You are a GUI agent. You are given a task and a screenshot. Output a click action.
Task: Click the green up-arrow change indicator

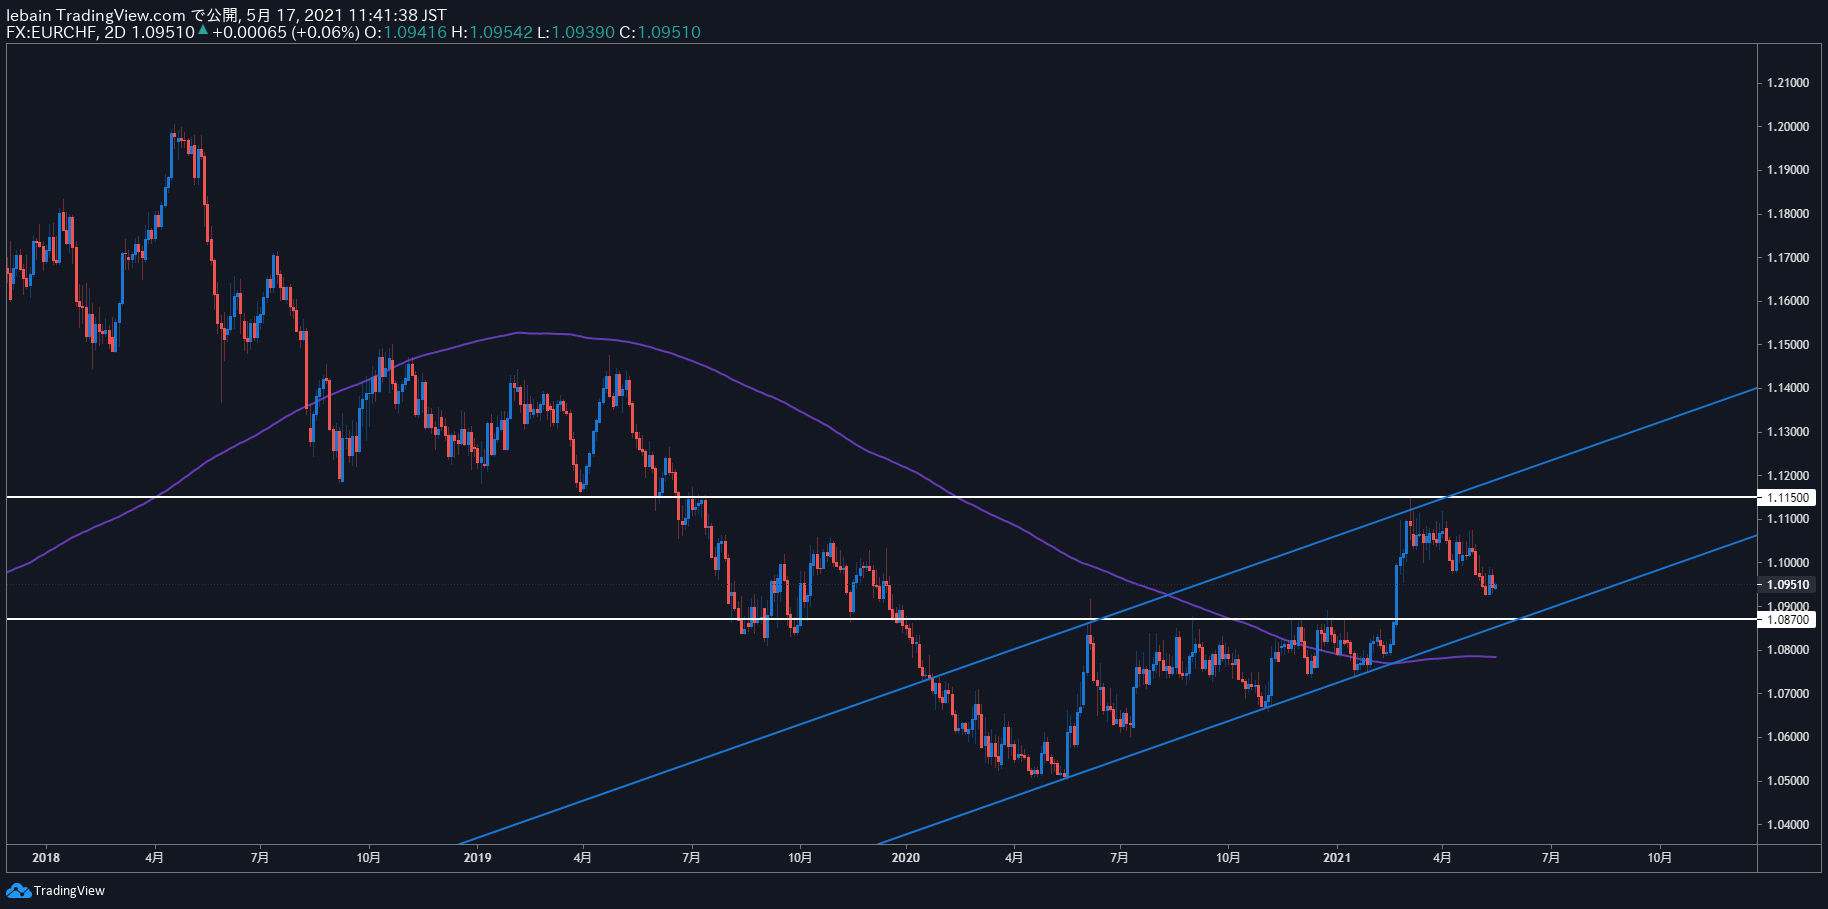(203, 31)
